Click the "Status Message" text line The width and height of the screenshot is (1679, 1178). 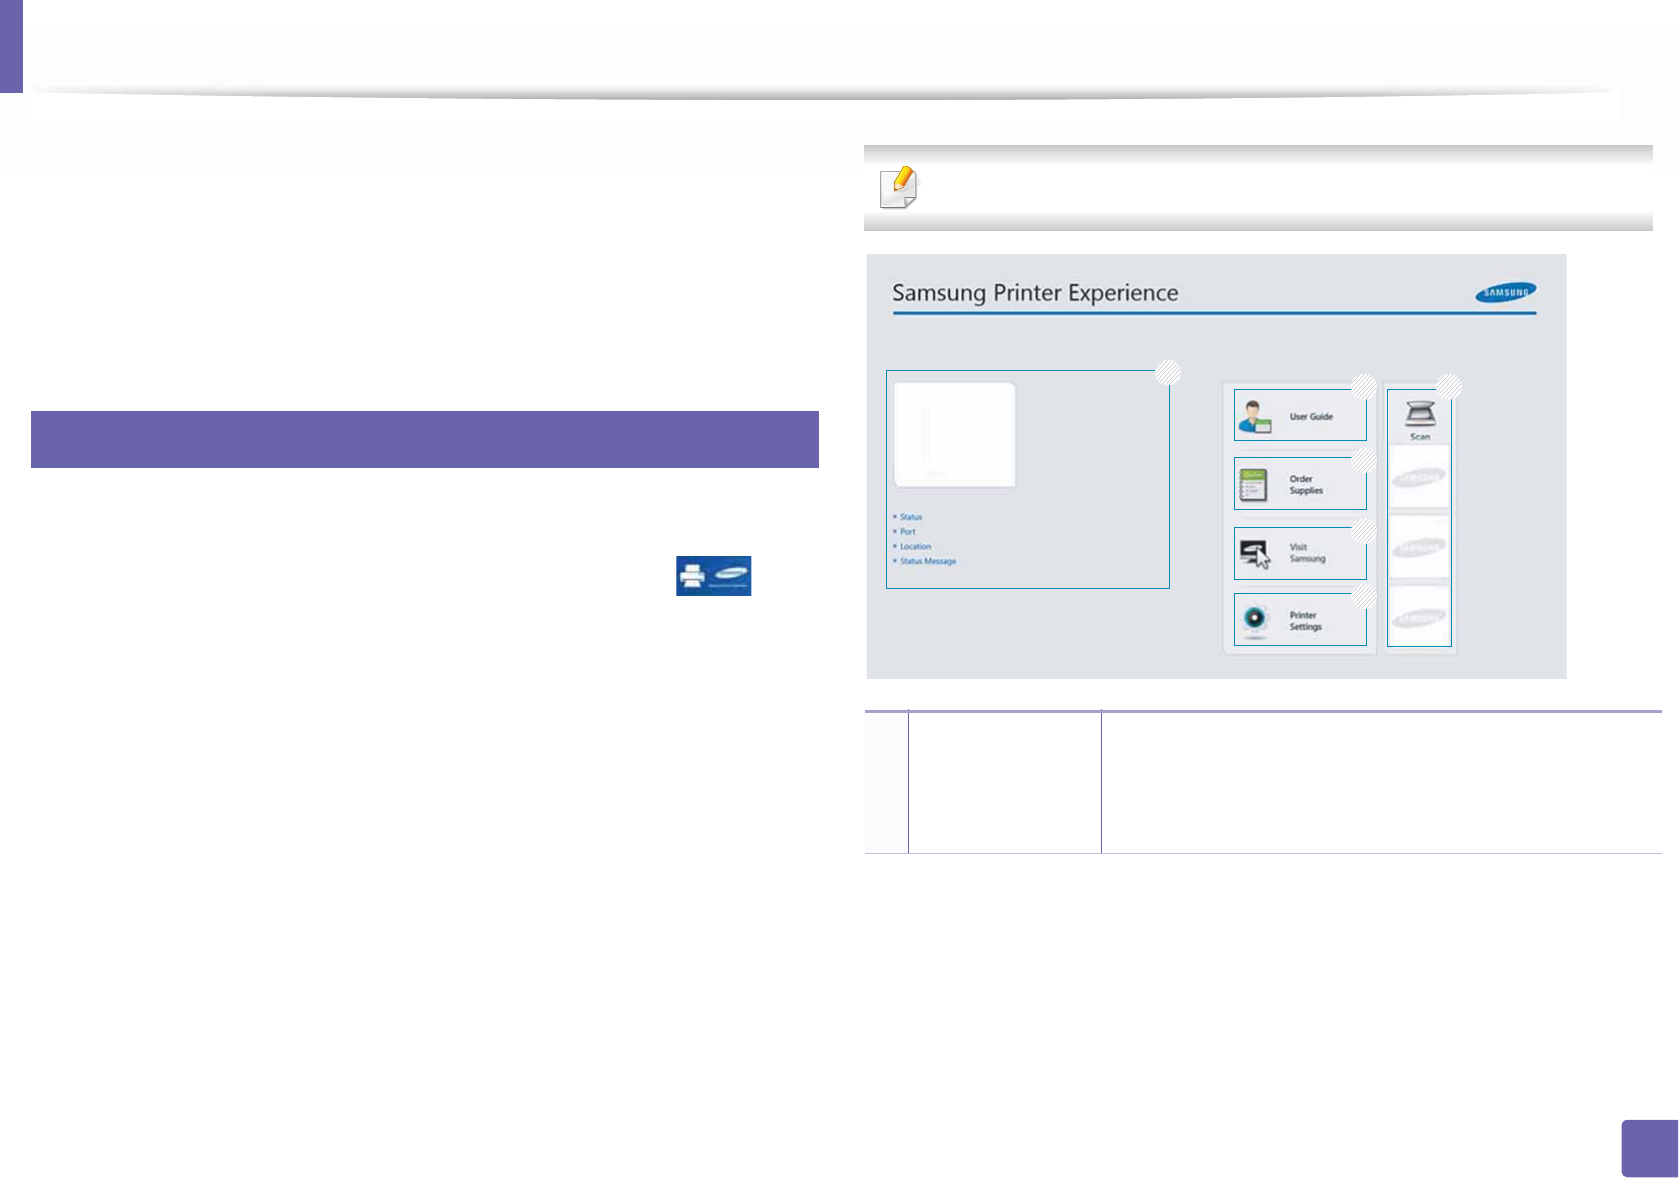point(928,561)
